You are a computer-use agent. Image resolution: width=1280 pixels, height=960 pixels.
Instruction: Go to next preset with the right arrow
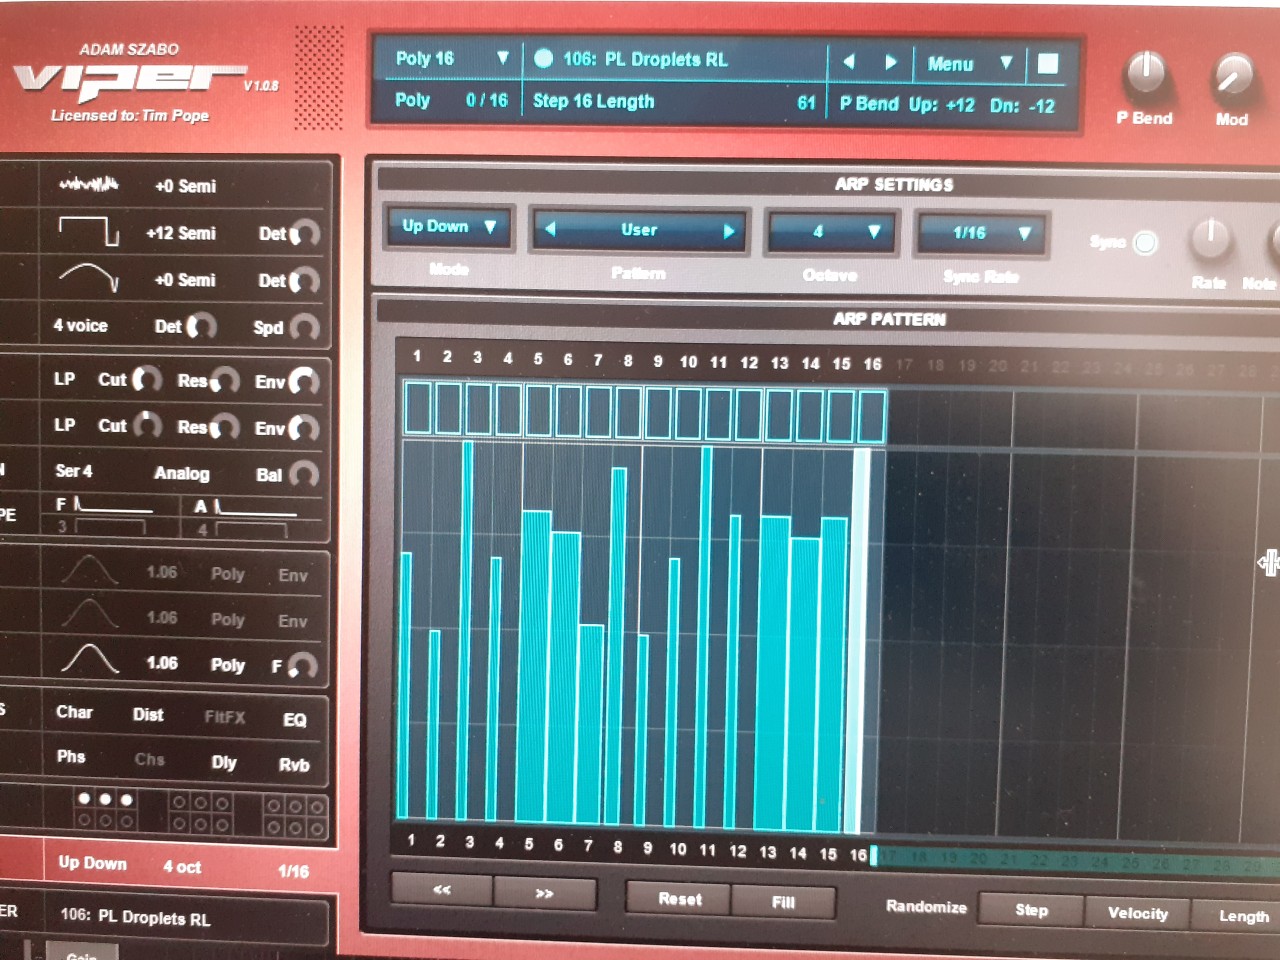point(890,61)
